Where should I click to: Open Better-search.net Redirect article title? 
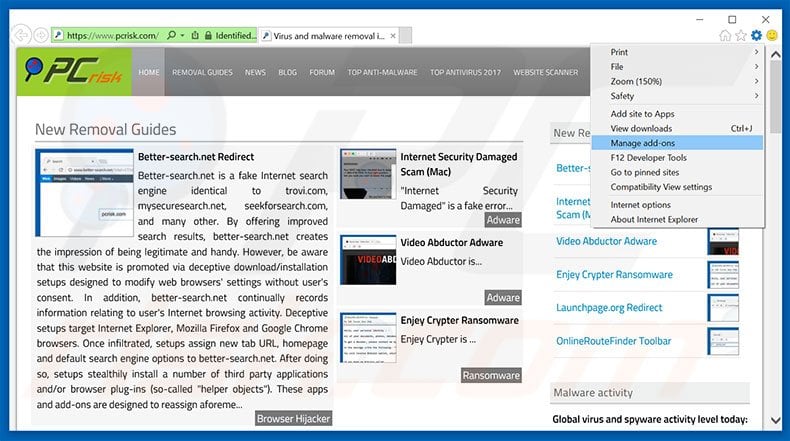click(196, 157)
